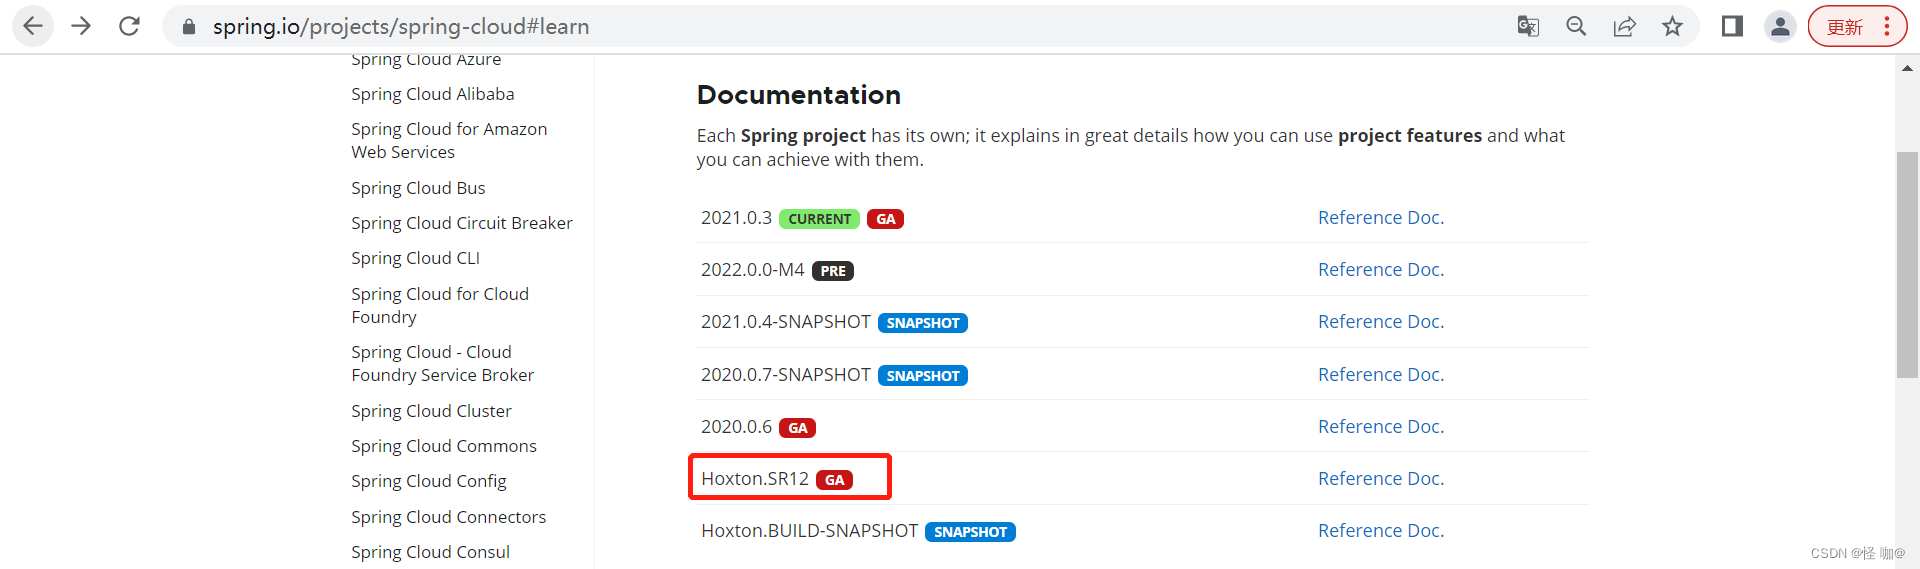Open Reference Doc. for 2021.0.4-SNAPSHOT
This screenshot has height=569, width=1920.
[x=1381, y=322]
